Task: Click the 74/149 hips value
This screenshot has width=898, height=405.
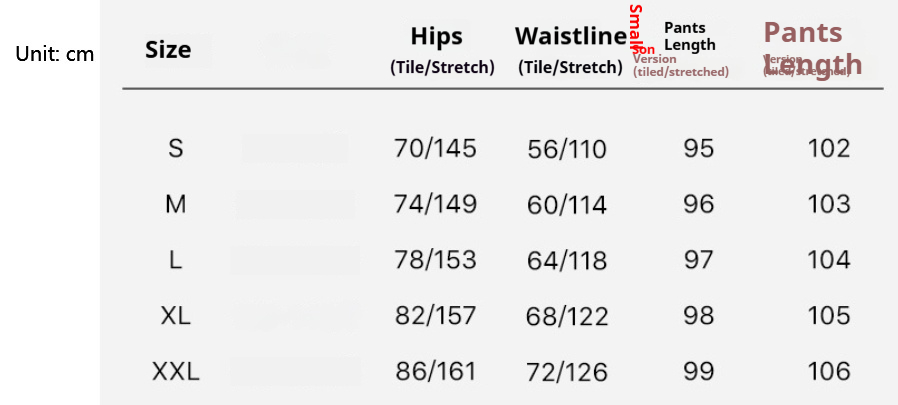Action: 435,205
